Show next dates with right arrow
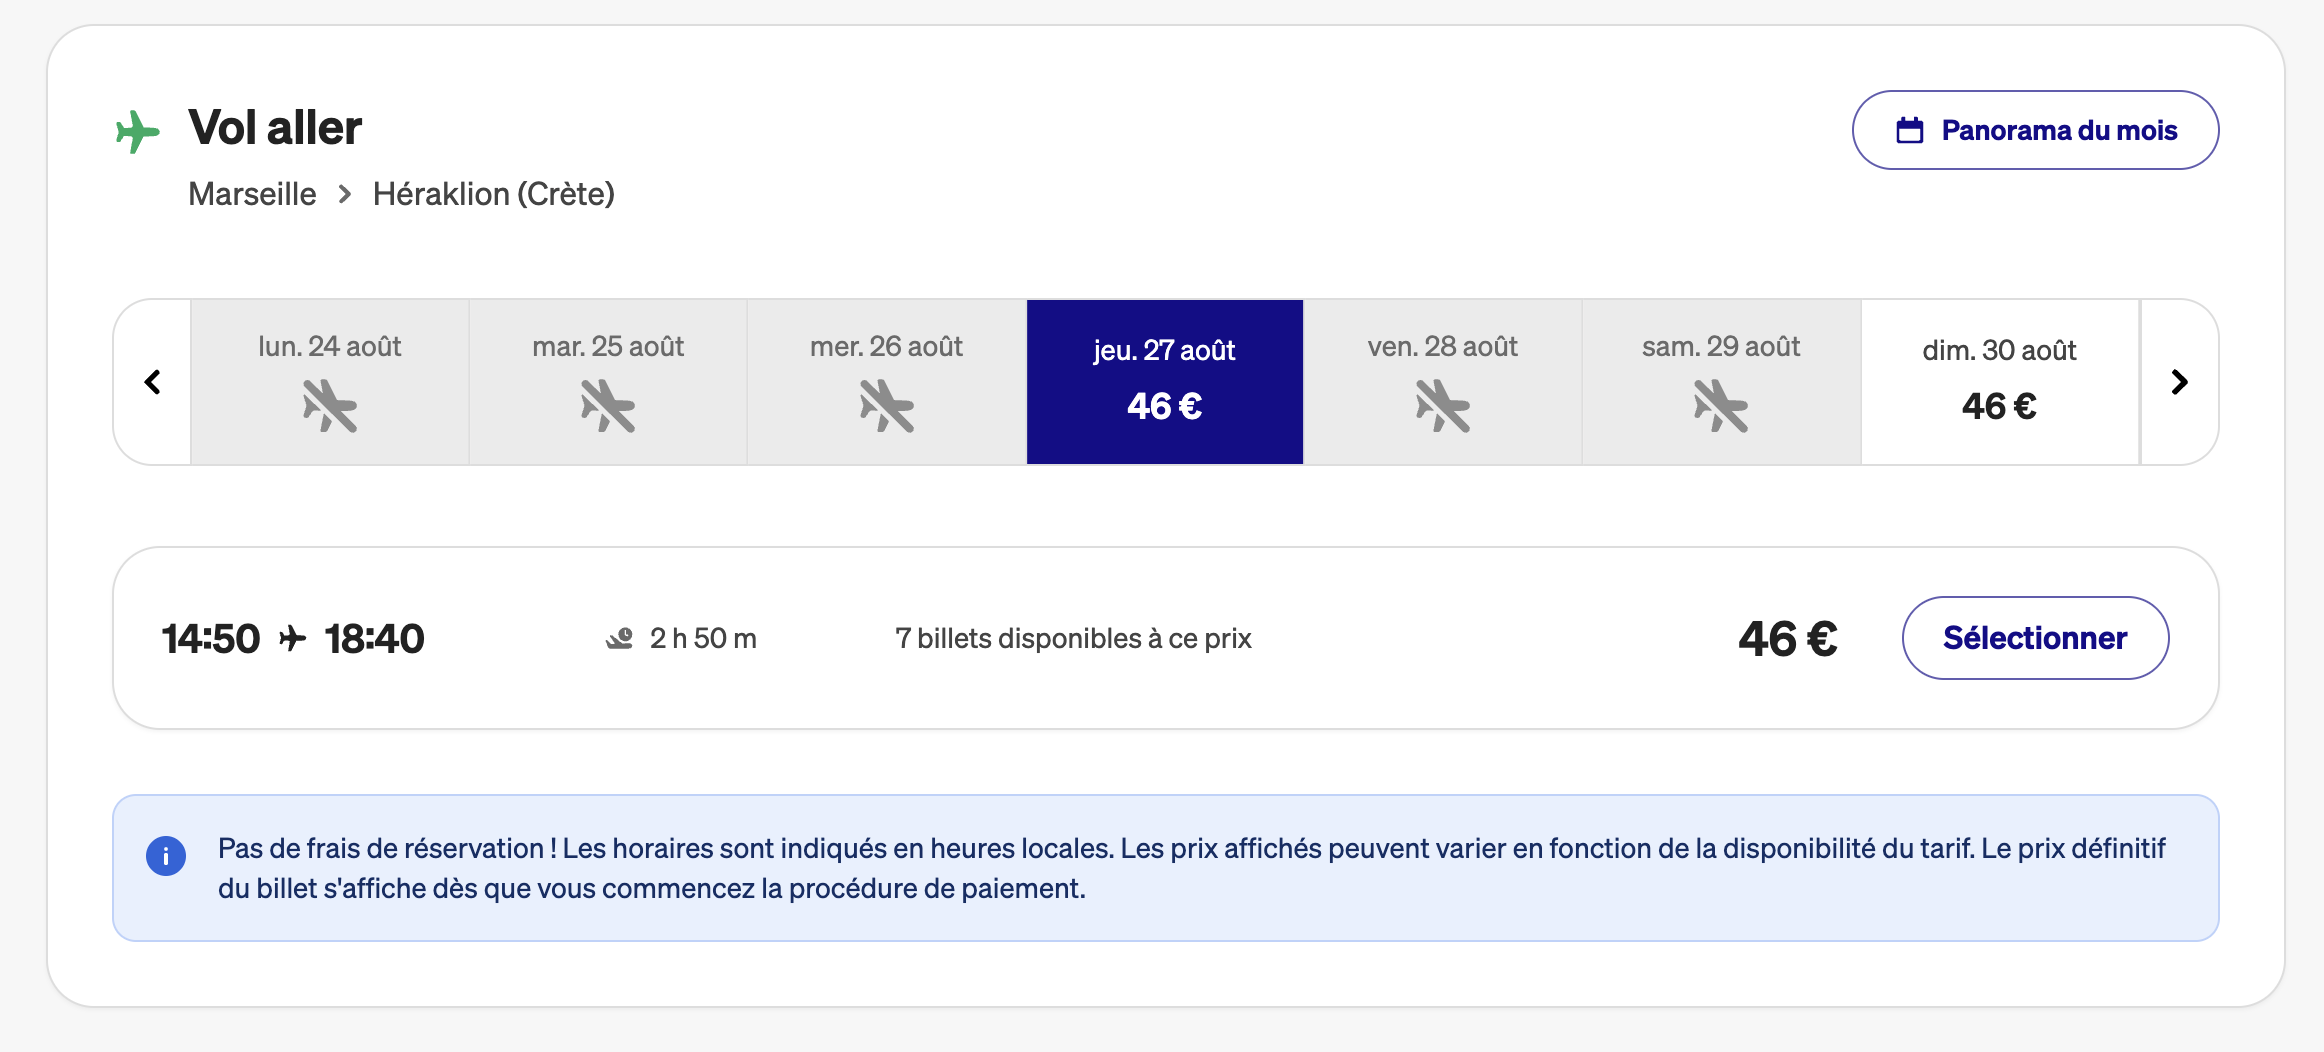 click(2180, 382)
